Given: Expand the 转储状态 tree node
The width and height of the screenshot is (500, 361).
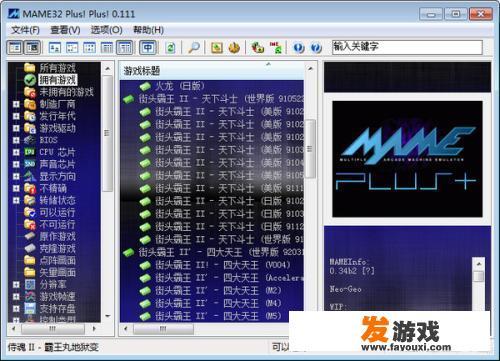Looking at the screenshot, I should coord(16,200).
